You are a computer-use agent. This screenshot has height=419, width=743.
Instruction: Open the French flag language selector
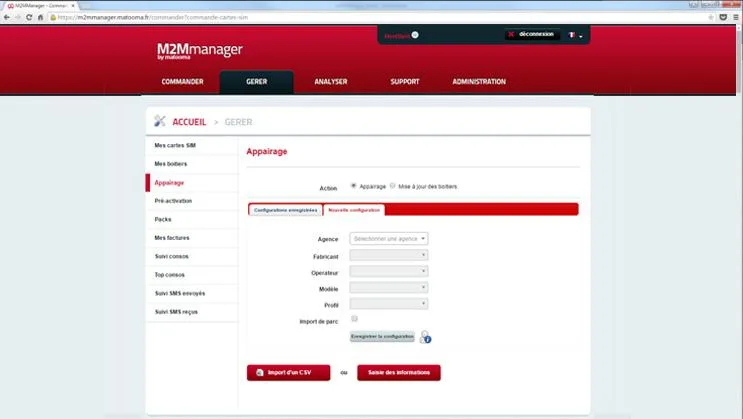click(x=575, y=35)
